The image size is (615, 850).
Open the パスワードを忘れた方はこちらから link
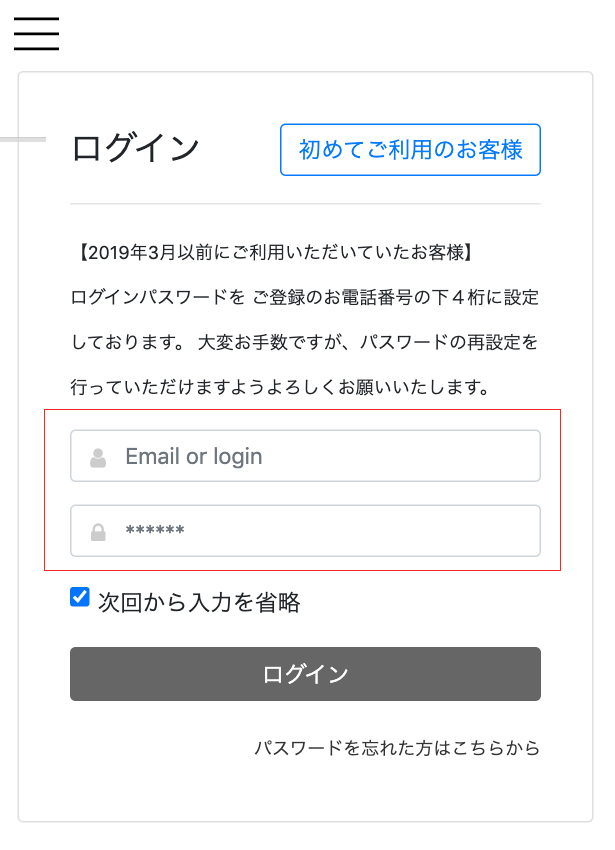(x=396, y=748)
